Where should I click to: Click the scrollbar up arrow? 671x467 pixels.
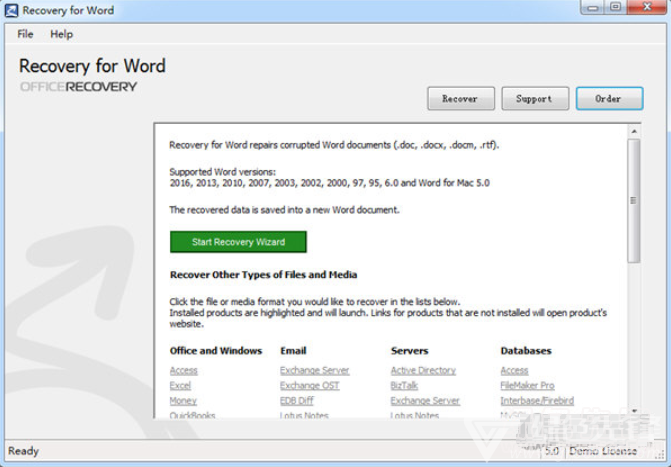pos(634,131)
